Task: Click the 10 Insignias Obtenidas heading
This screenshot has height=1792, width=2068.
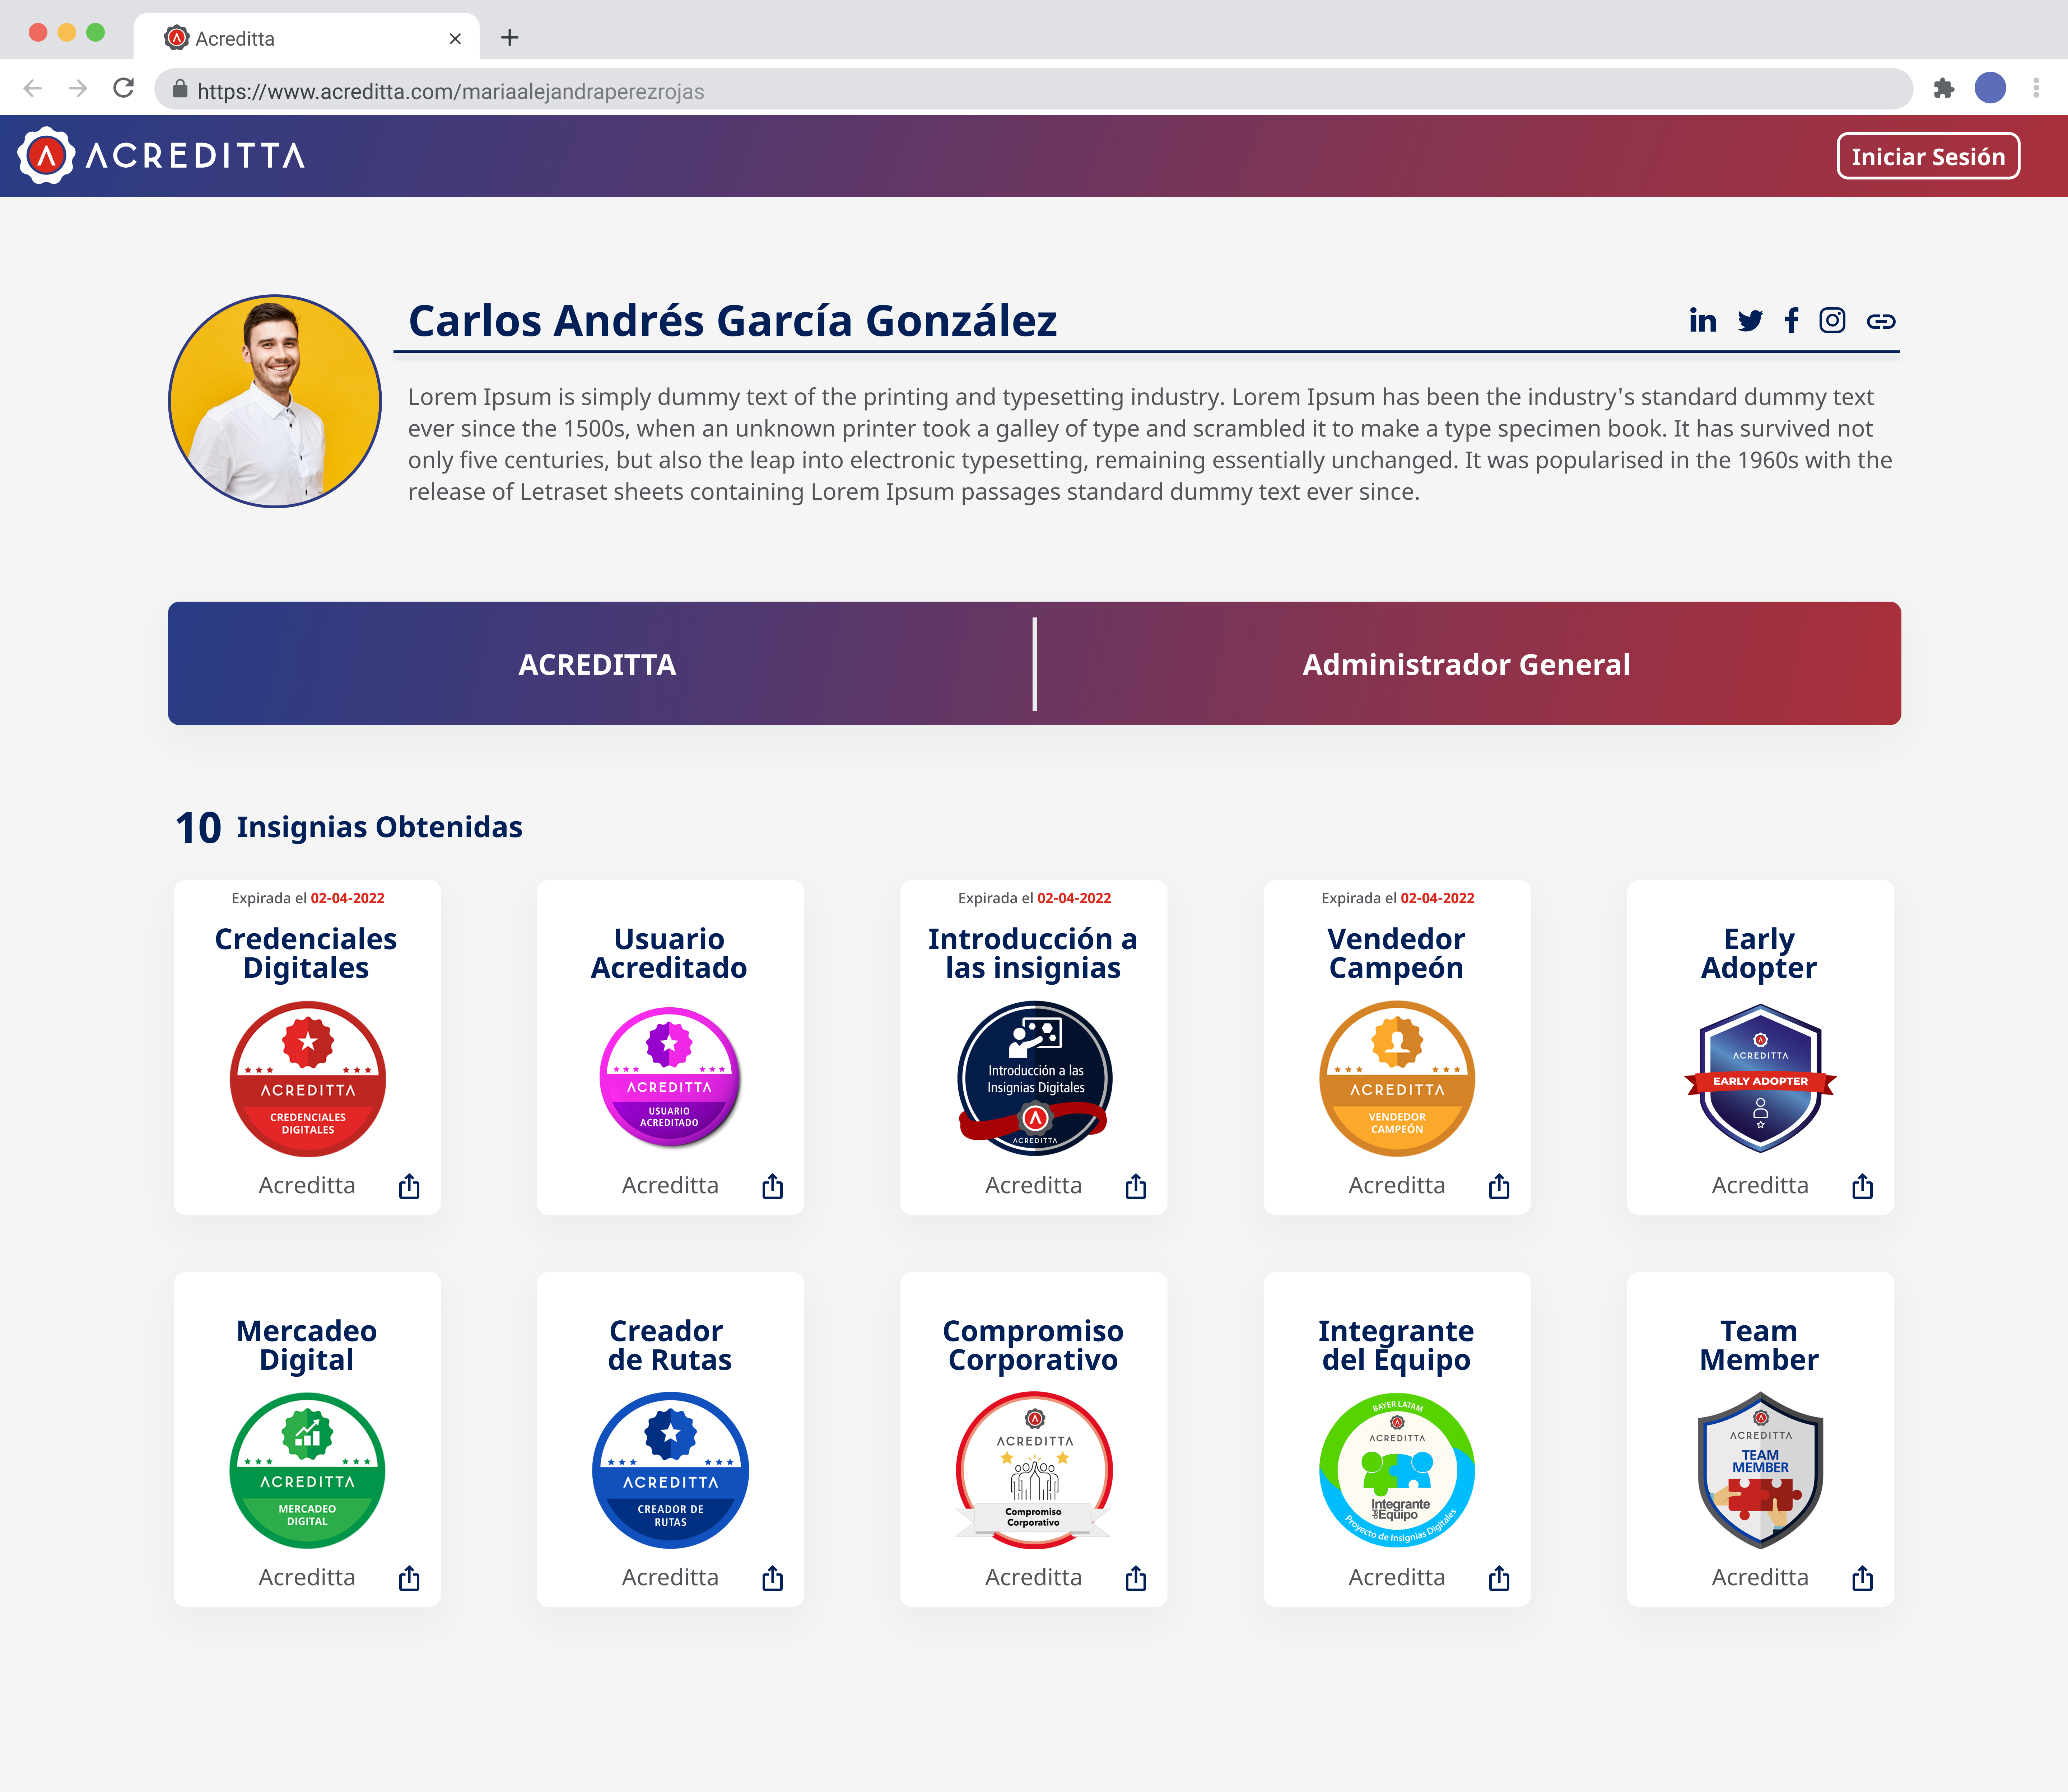Action: pos(349,827)
